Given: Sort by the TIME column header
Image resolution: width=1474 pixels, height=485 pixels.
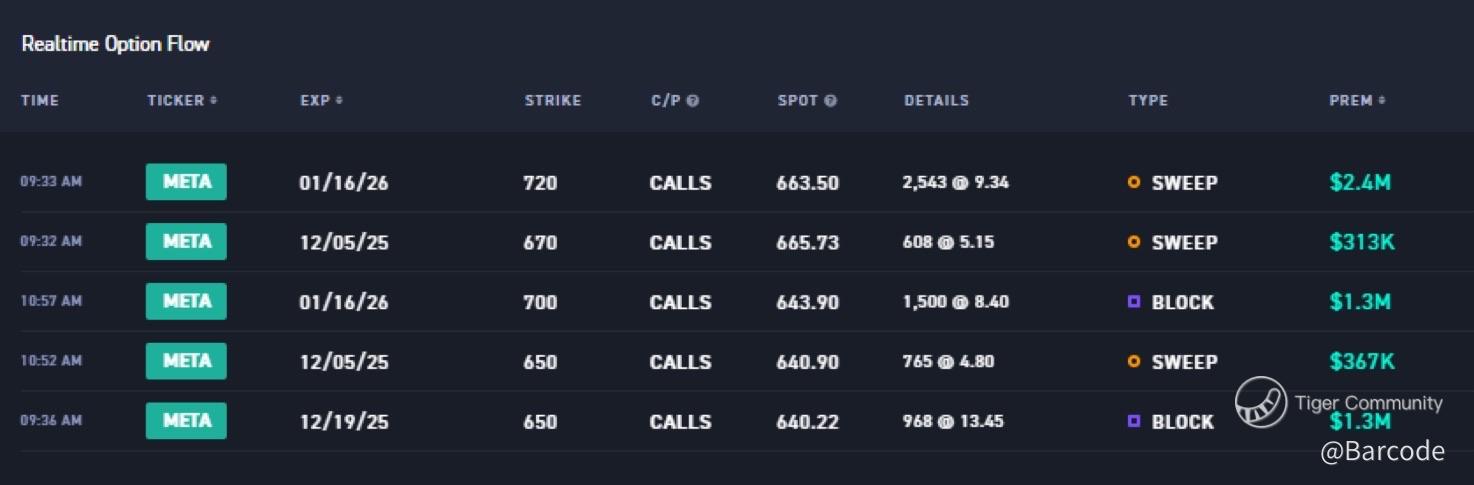Looking at the screenshot, I should pos(40,101).
